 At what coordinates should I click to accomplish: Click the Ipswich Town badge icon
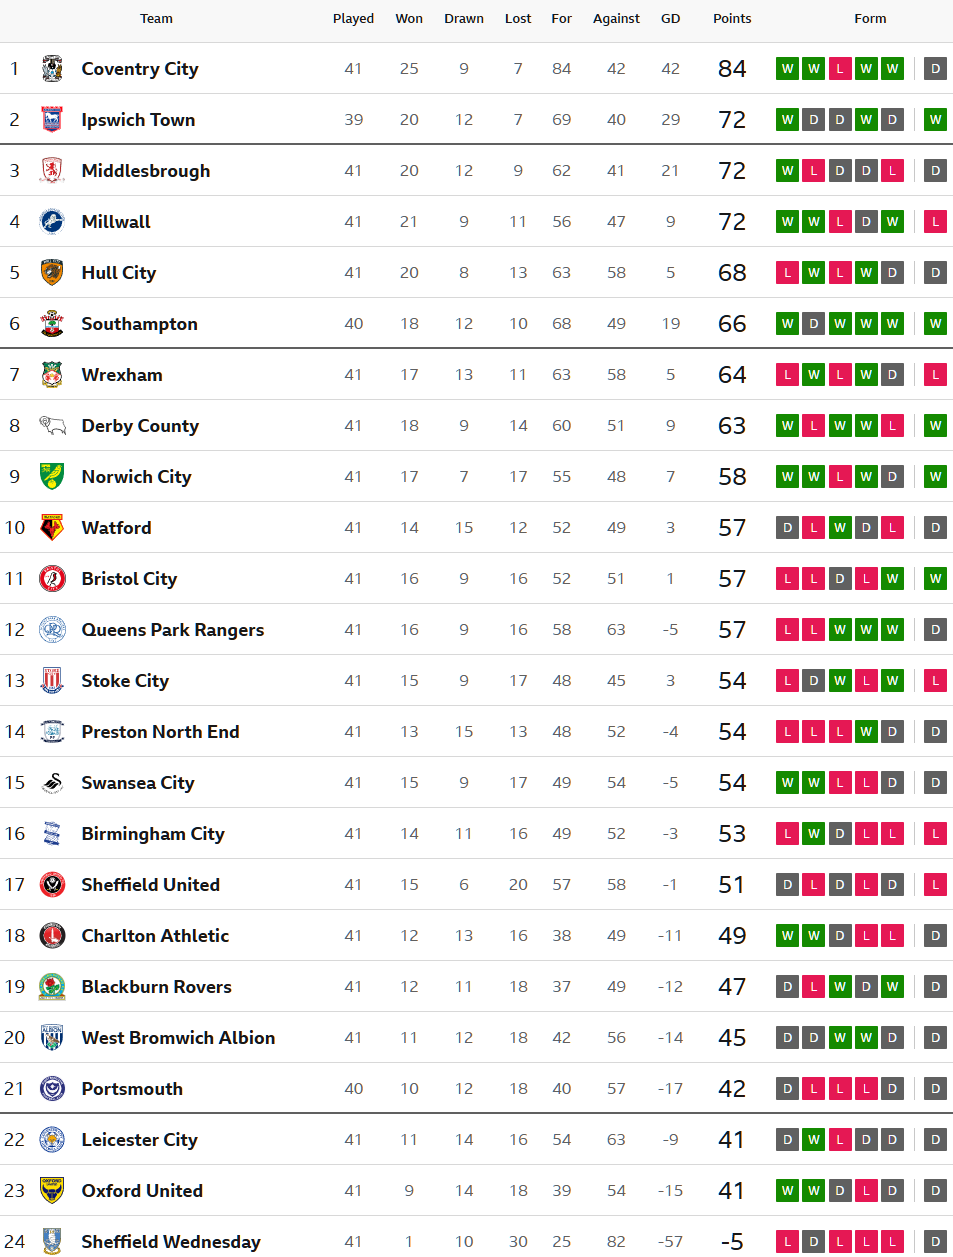click(x=52, y=120)
